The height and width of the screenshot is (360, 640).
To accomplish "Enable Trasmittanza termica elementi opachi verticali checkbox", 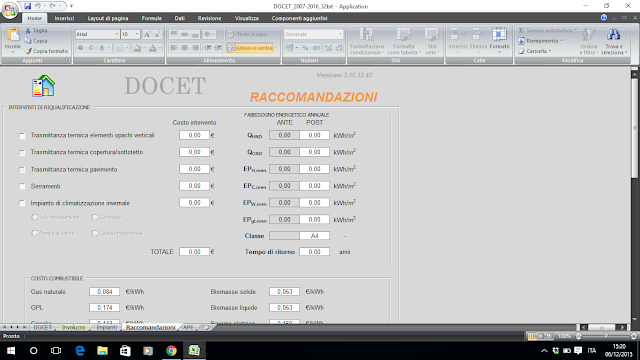I will click(x=22, y=136).
